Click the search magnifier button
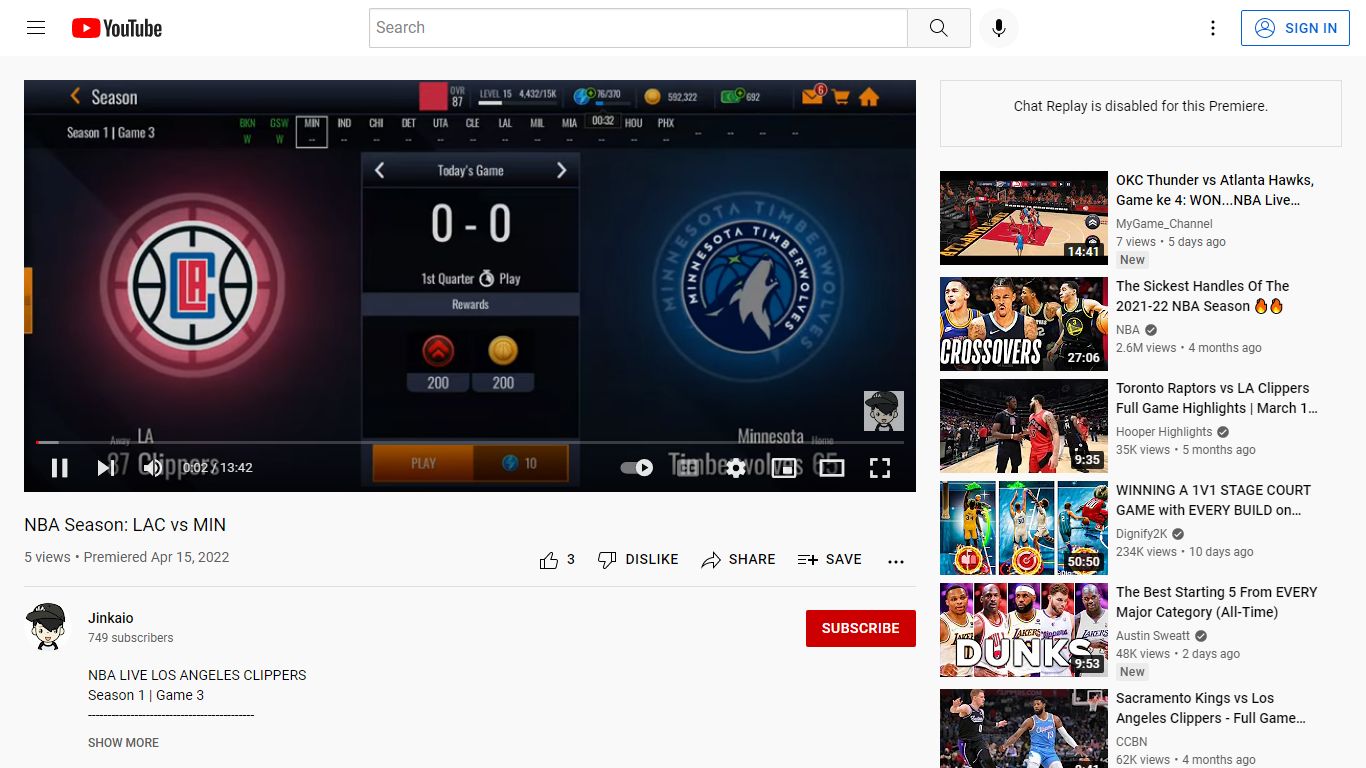 point(938,28)
